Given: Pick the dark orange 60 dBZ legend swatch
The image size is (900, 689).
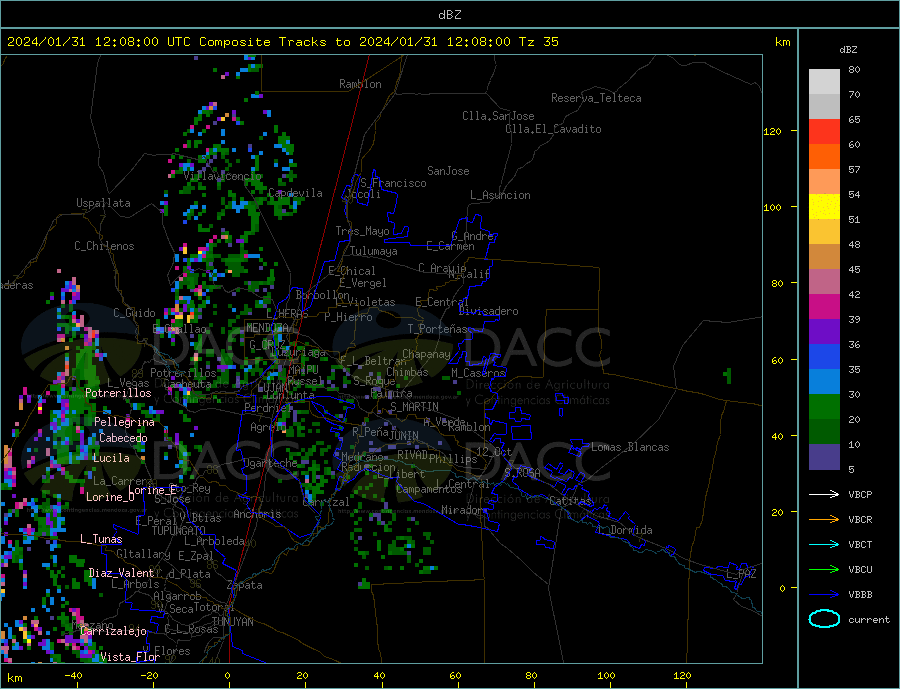Looking at the screenshot, I should tap(824, 157).
